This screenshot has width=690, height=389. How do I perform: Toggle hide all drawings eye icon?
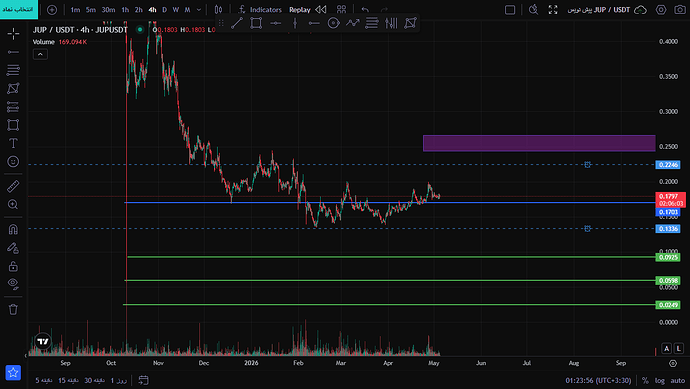(13, 284)
